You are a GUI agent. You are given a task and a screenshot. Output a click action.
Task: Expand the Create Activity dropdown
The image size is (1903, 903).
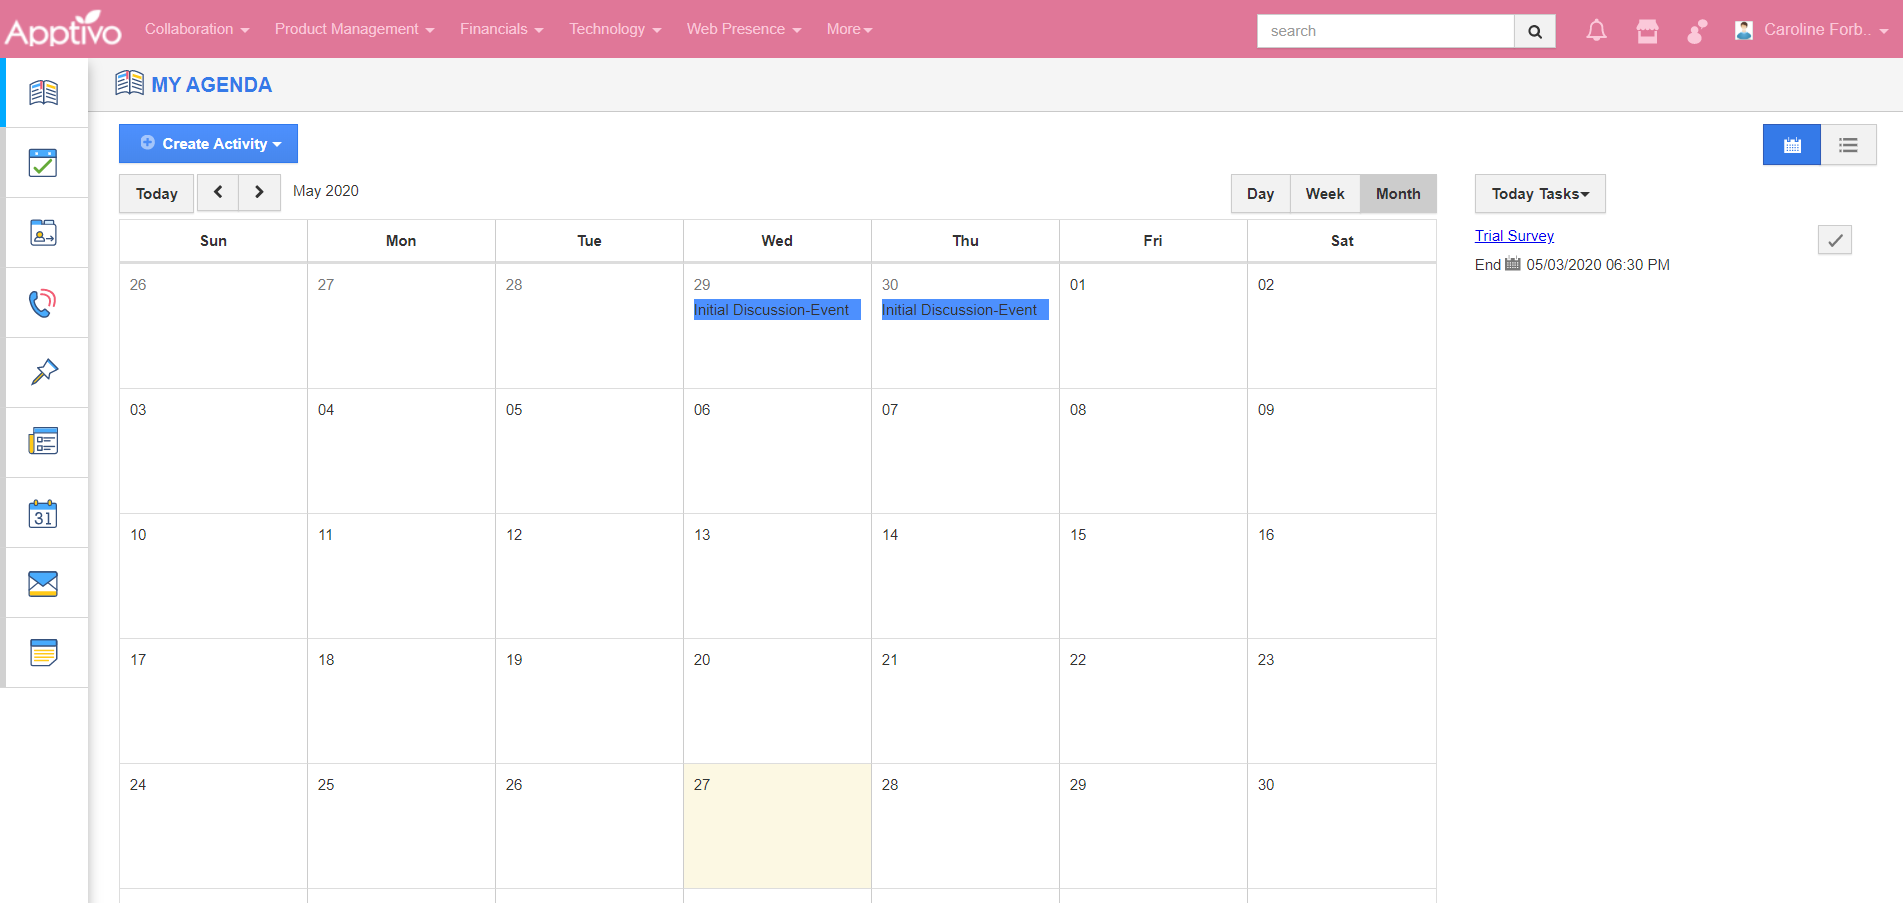pos(208,144)
